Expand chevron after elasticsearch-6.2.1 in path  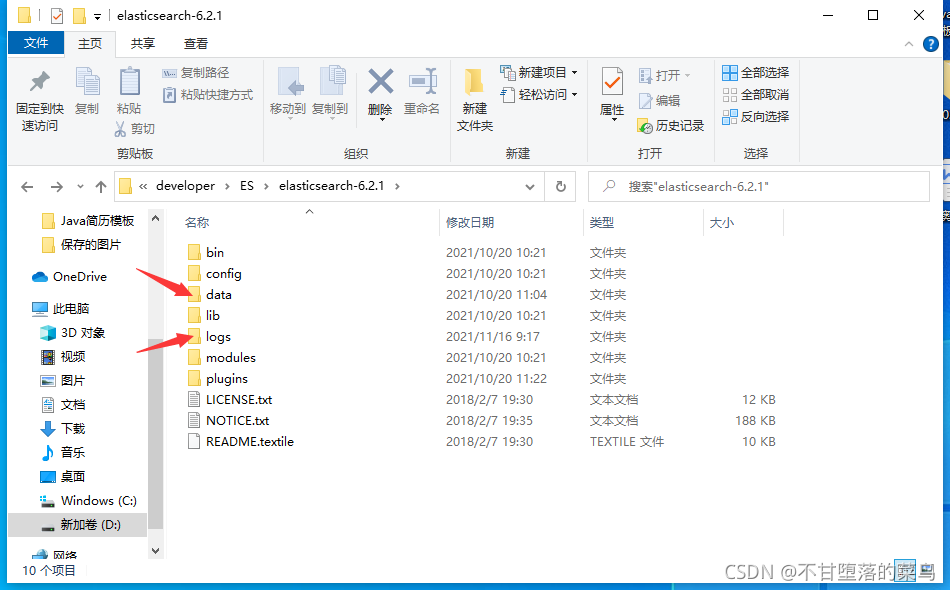pos(397,187)
